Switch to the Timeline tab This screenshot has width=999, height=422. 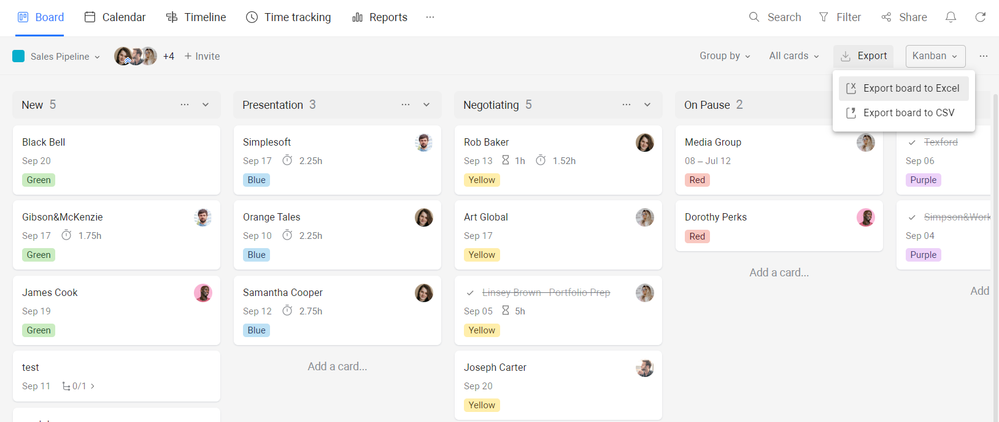[x=196, y=17]
